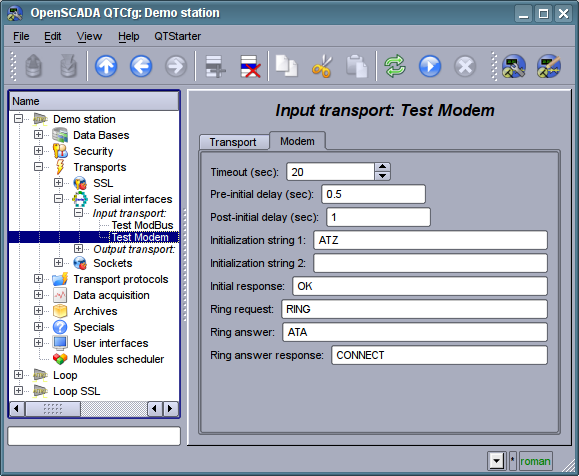Go up one level with the up arrow
Screen dimensions: 579x476
tap(106, 66)
